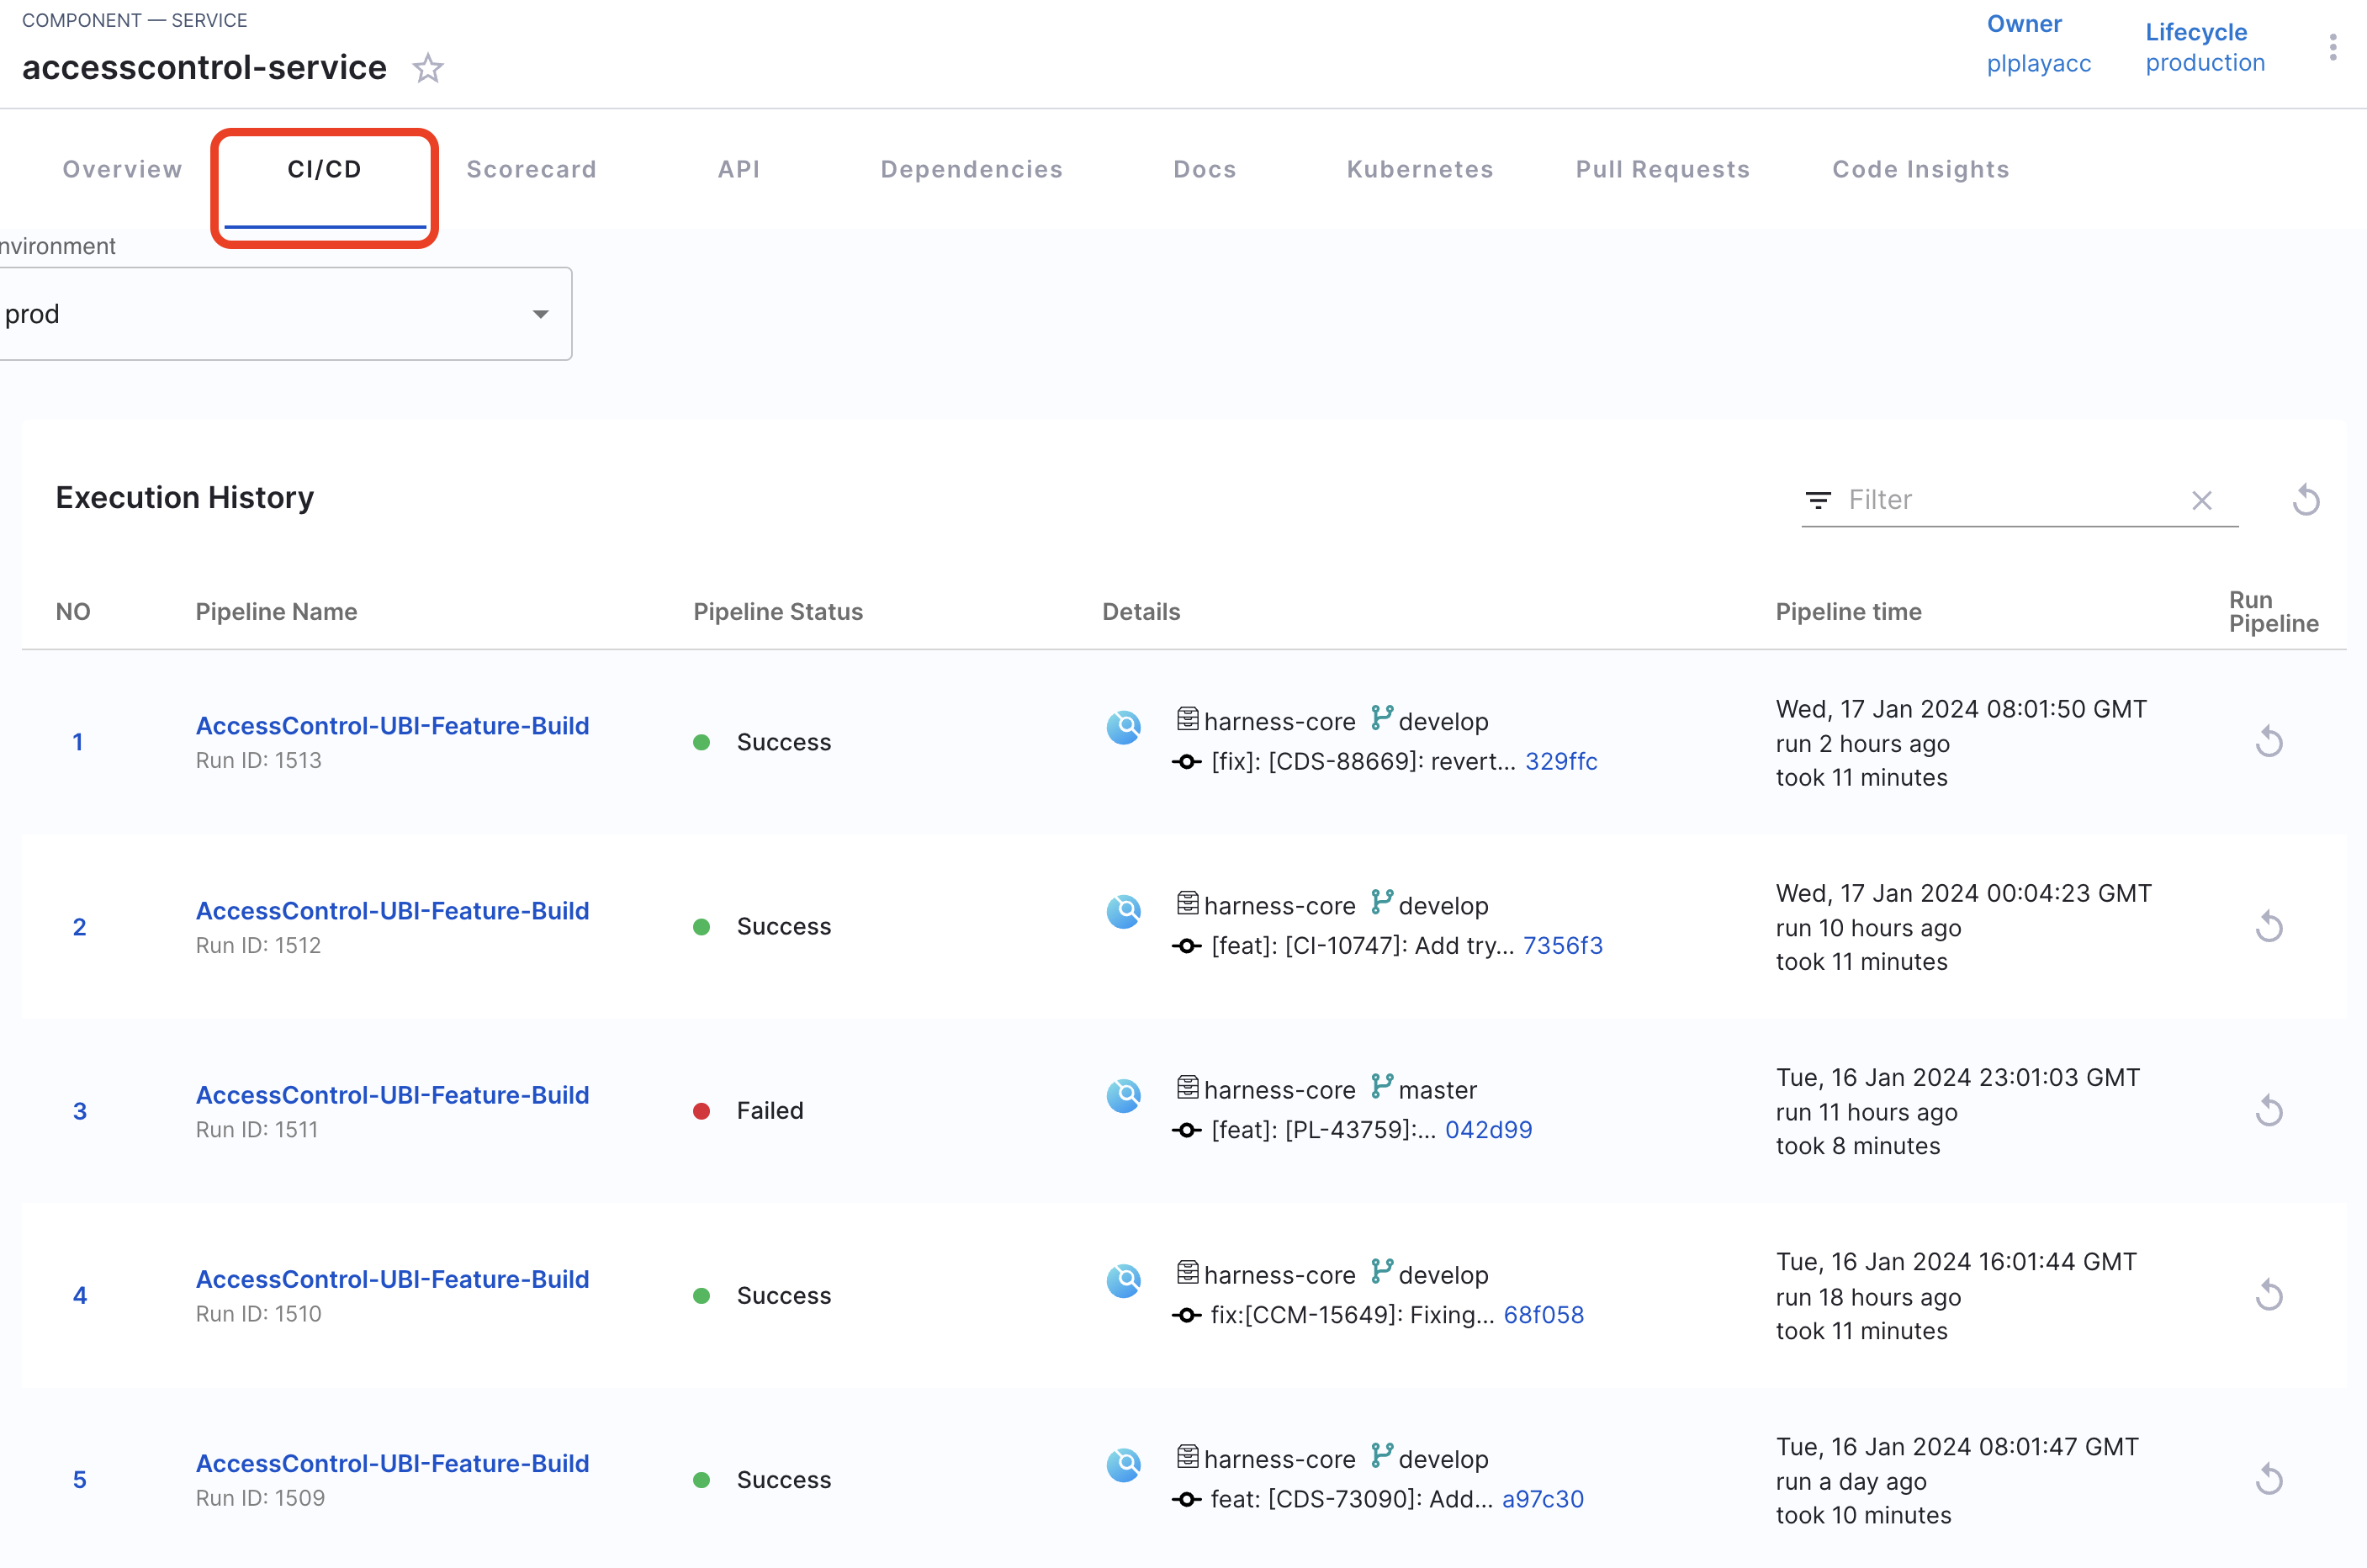
Task: Re-run pipeline for Run ID 1513
Action: click(x=2269, y=742)
